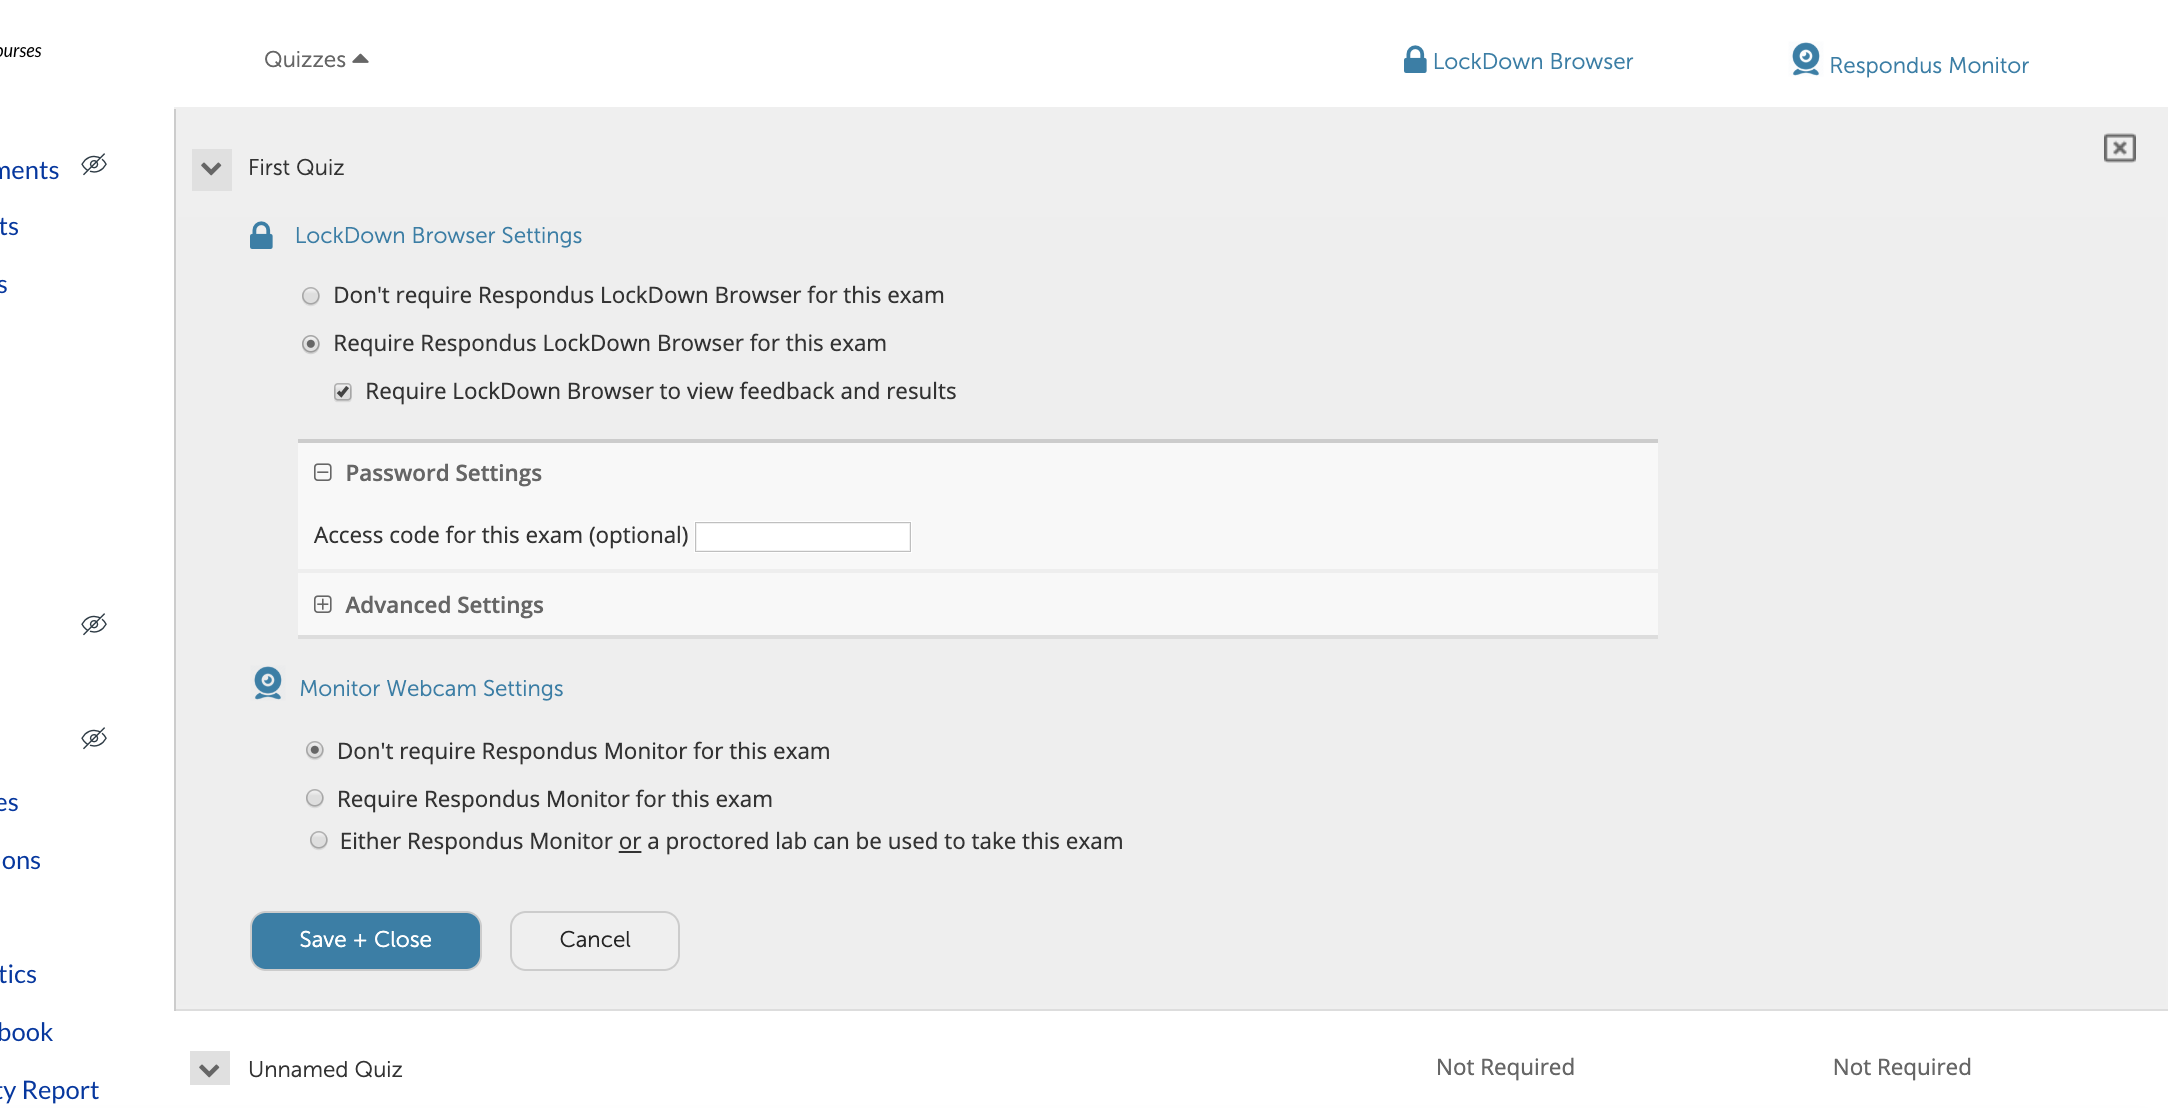Select 'Require Respondus LockDown Browser for this exam'
The image size is (2172, 1108).
coord(311,342)
